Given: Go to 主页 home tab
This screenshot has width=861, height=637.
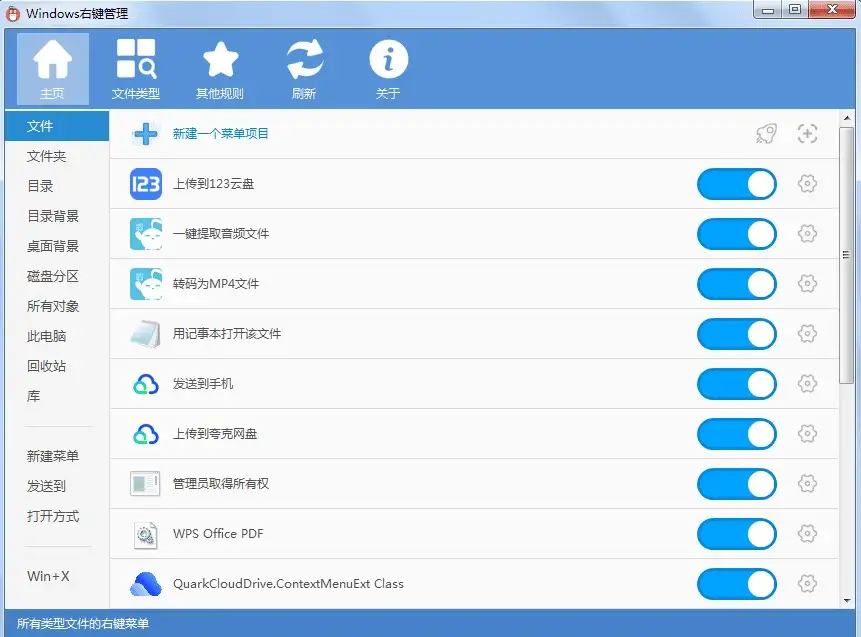Looking at the screenshot, I should 52,69.
